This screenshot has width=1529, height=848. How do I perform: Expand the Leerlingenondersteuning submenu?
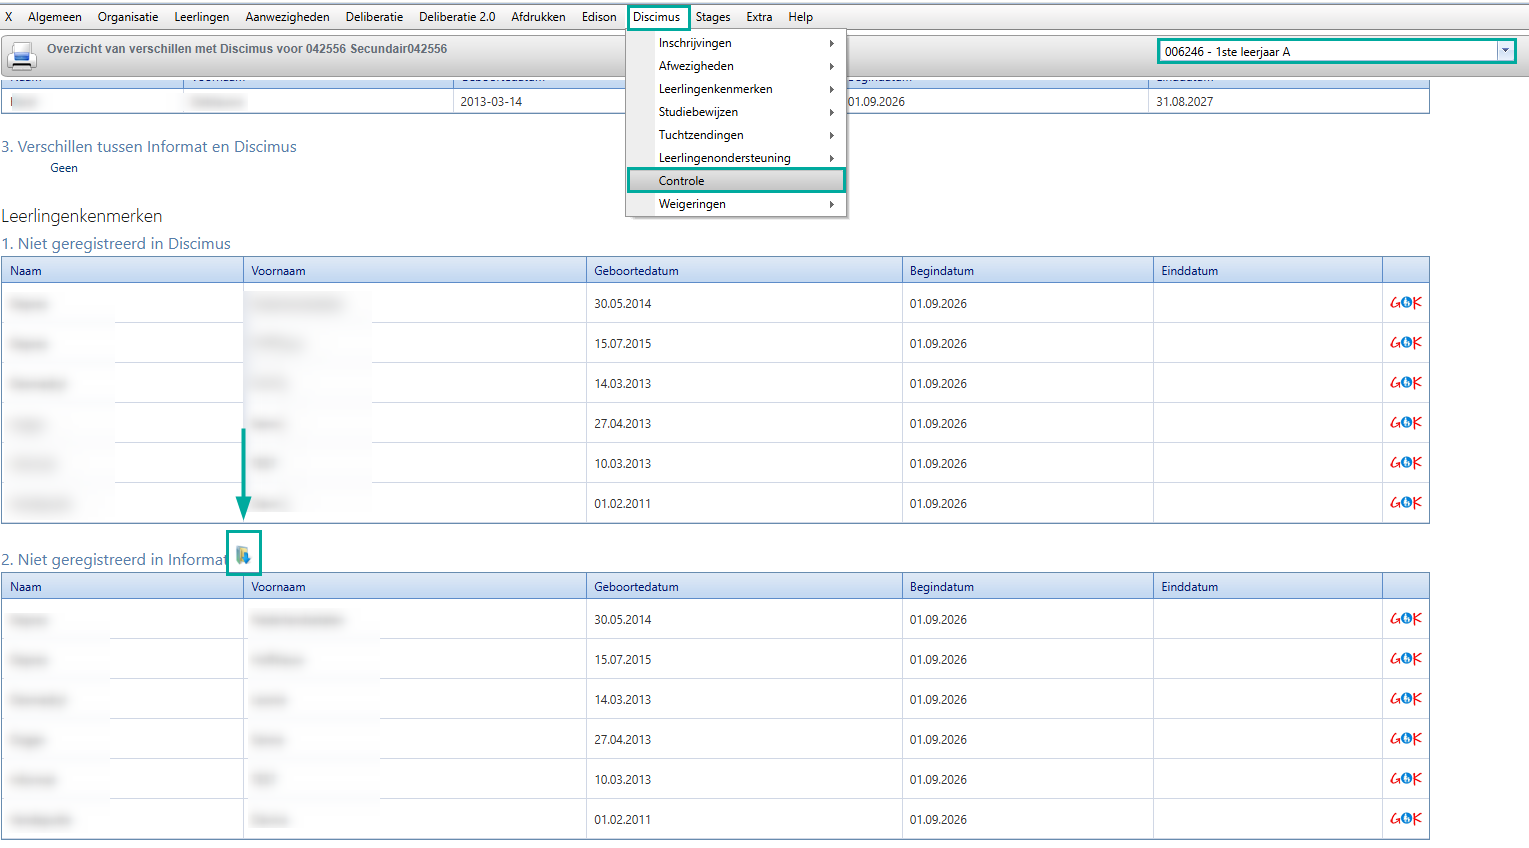[x=736, y=158]
